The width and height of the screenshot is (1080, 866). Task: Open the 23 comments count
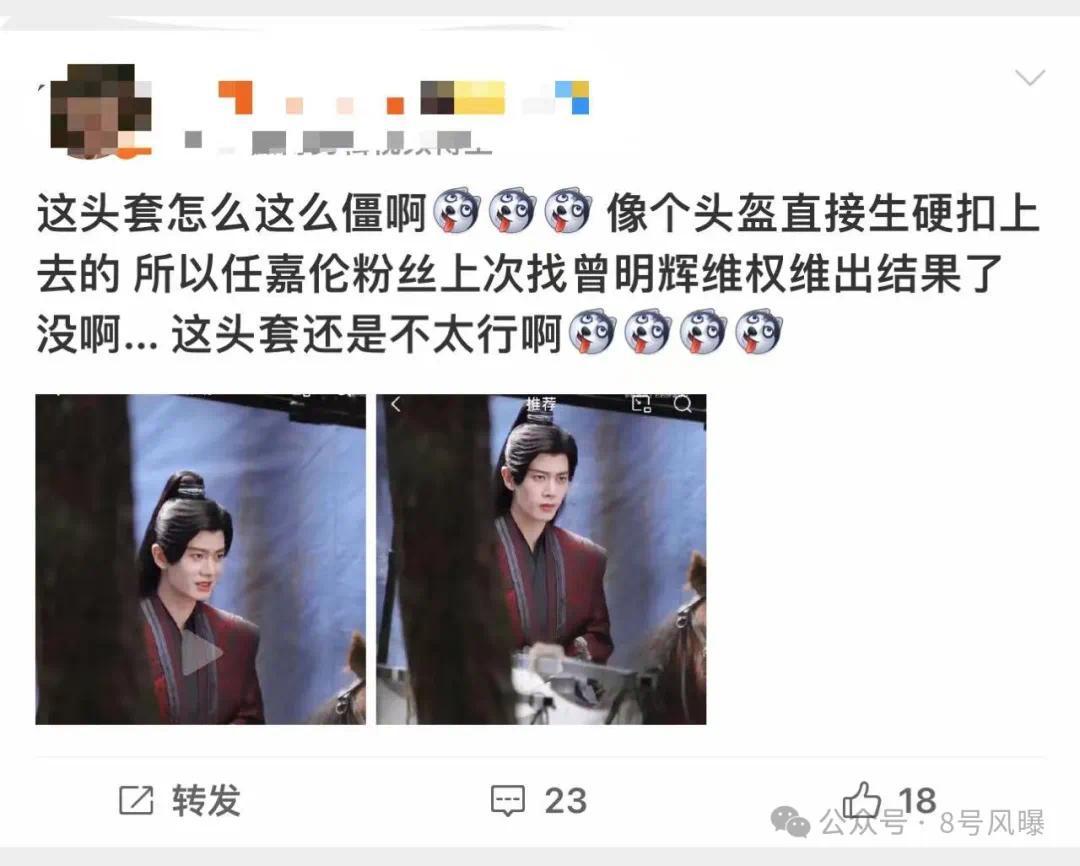[x=565, y=801]
